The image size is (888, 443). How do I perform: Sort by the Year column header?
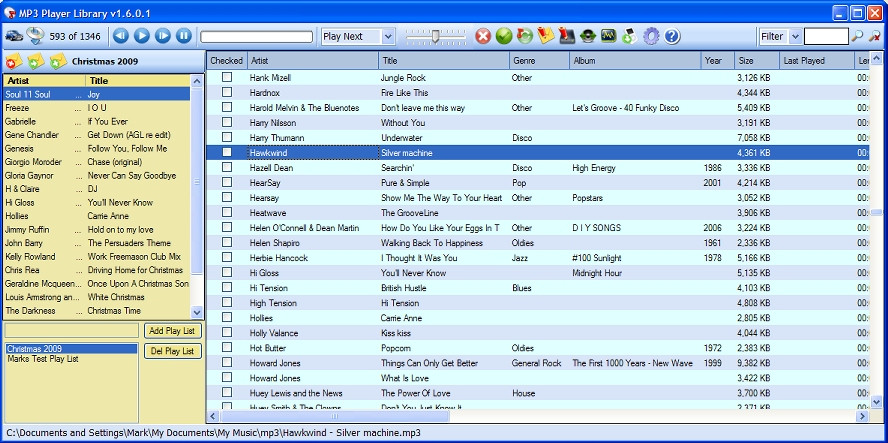click(718, 61)
